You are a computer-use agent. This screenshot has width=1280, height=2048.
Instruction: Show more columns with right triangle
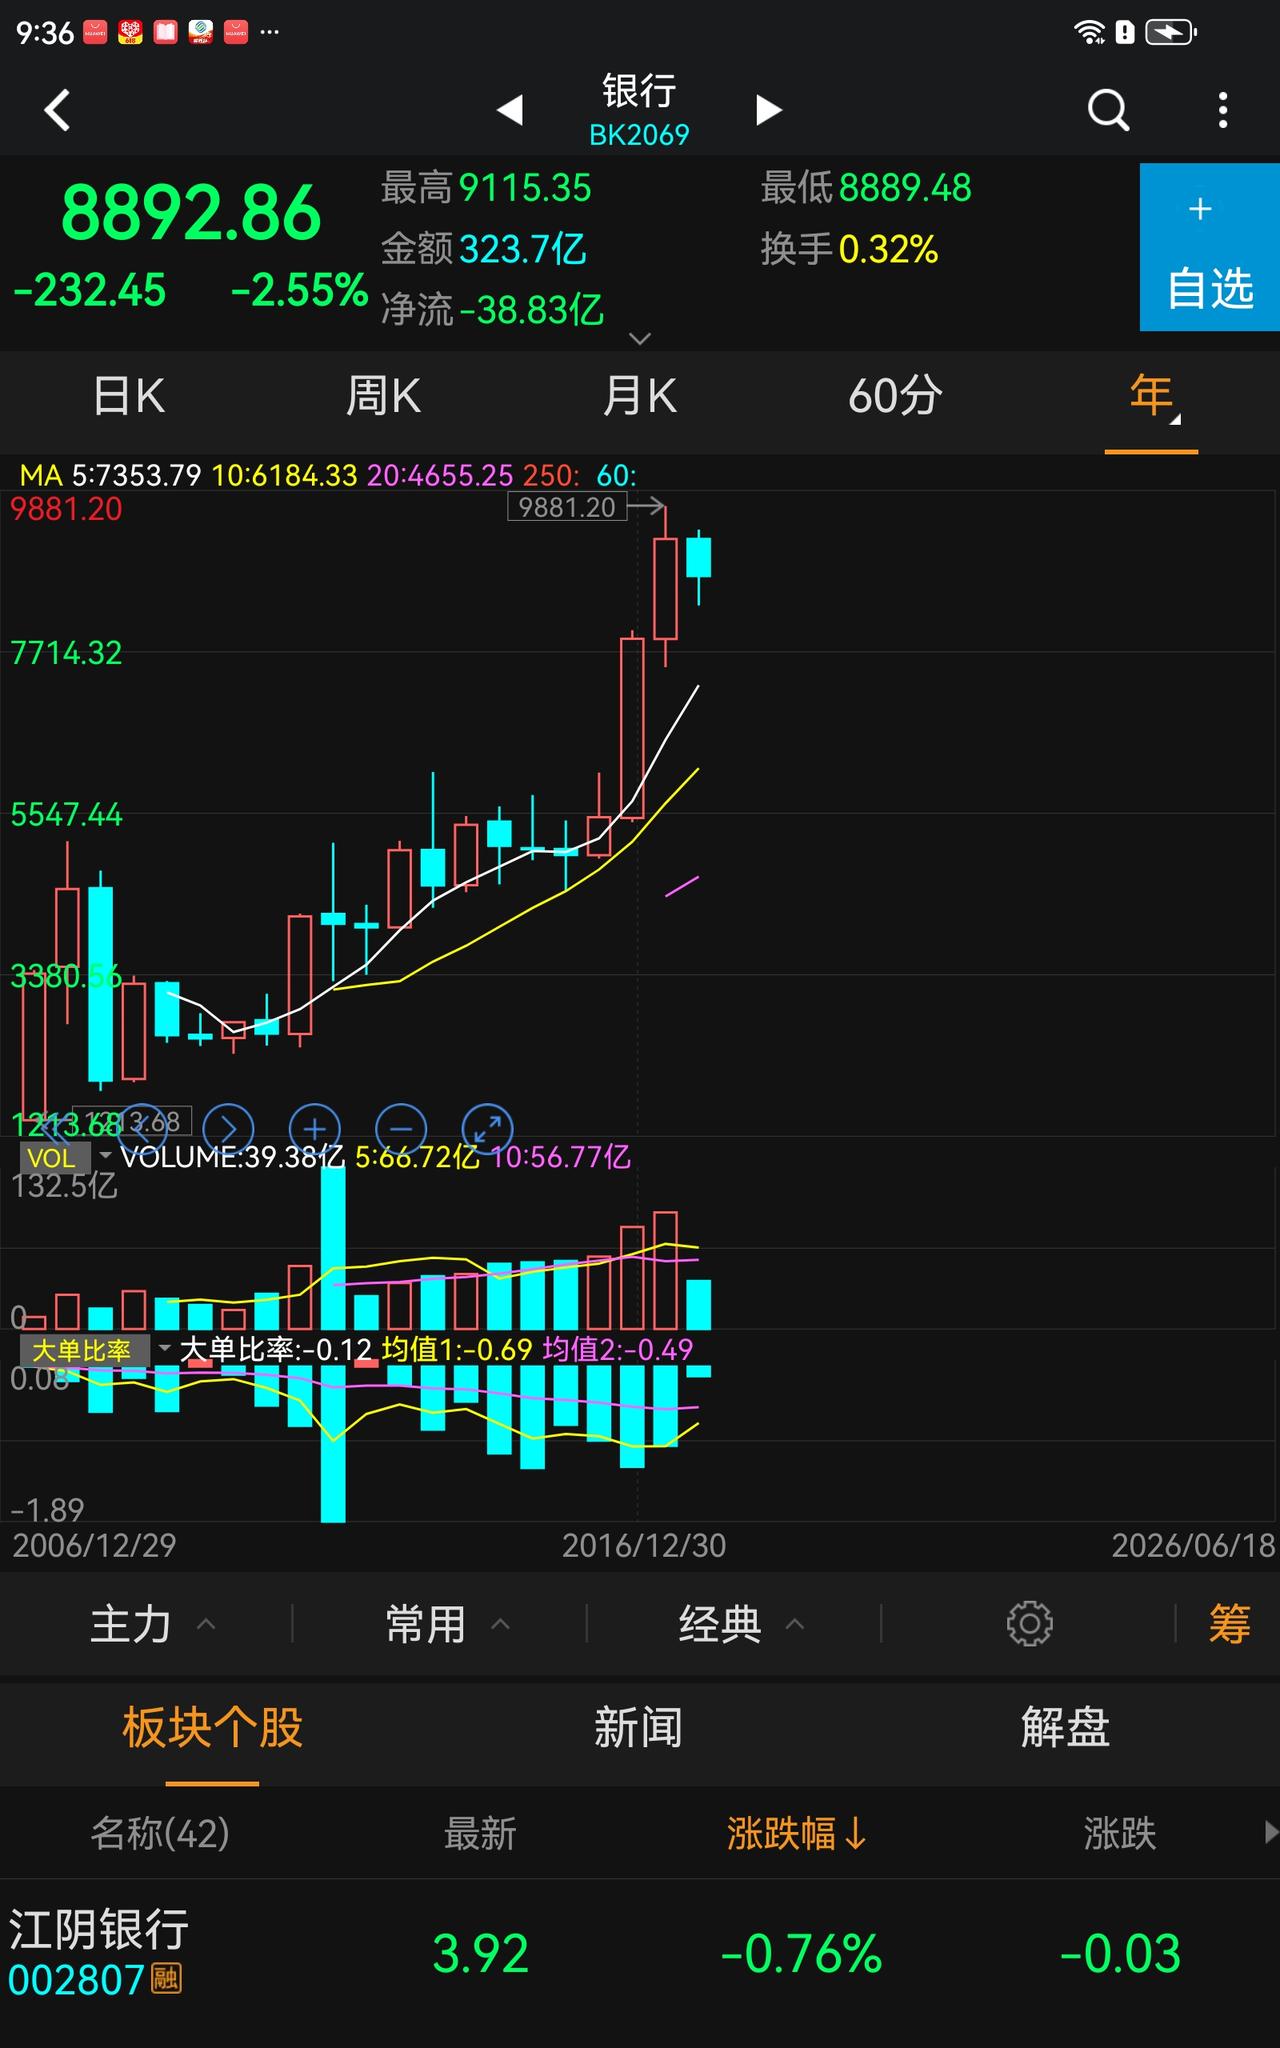(x=1270, y=1832)
